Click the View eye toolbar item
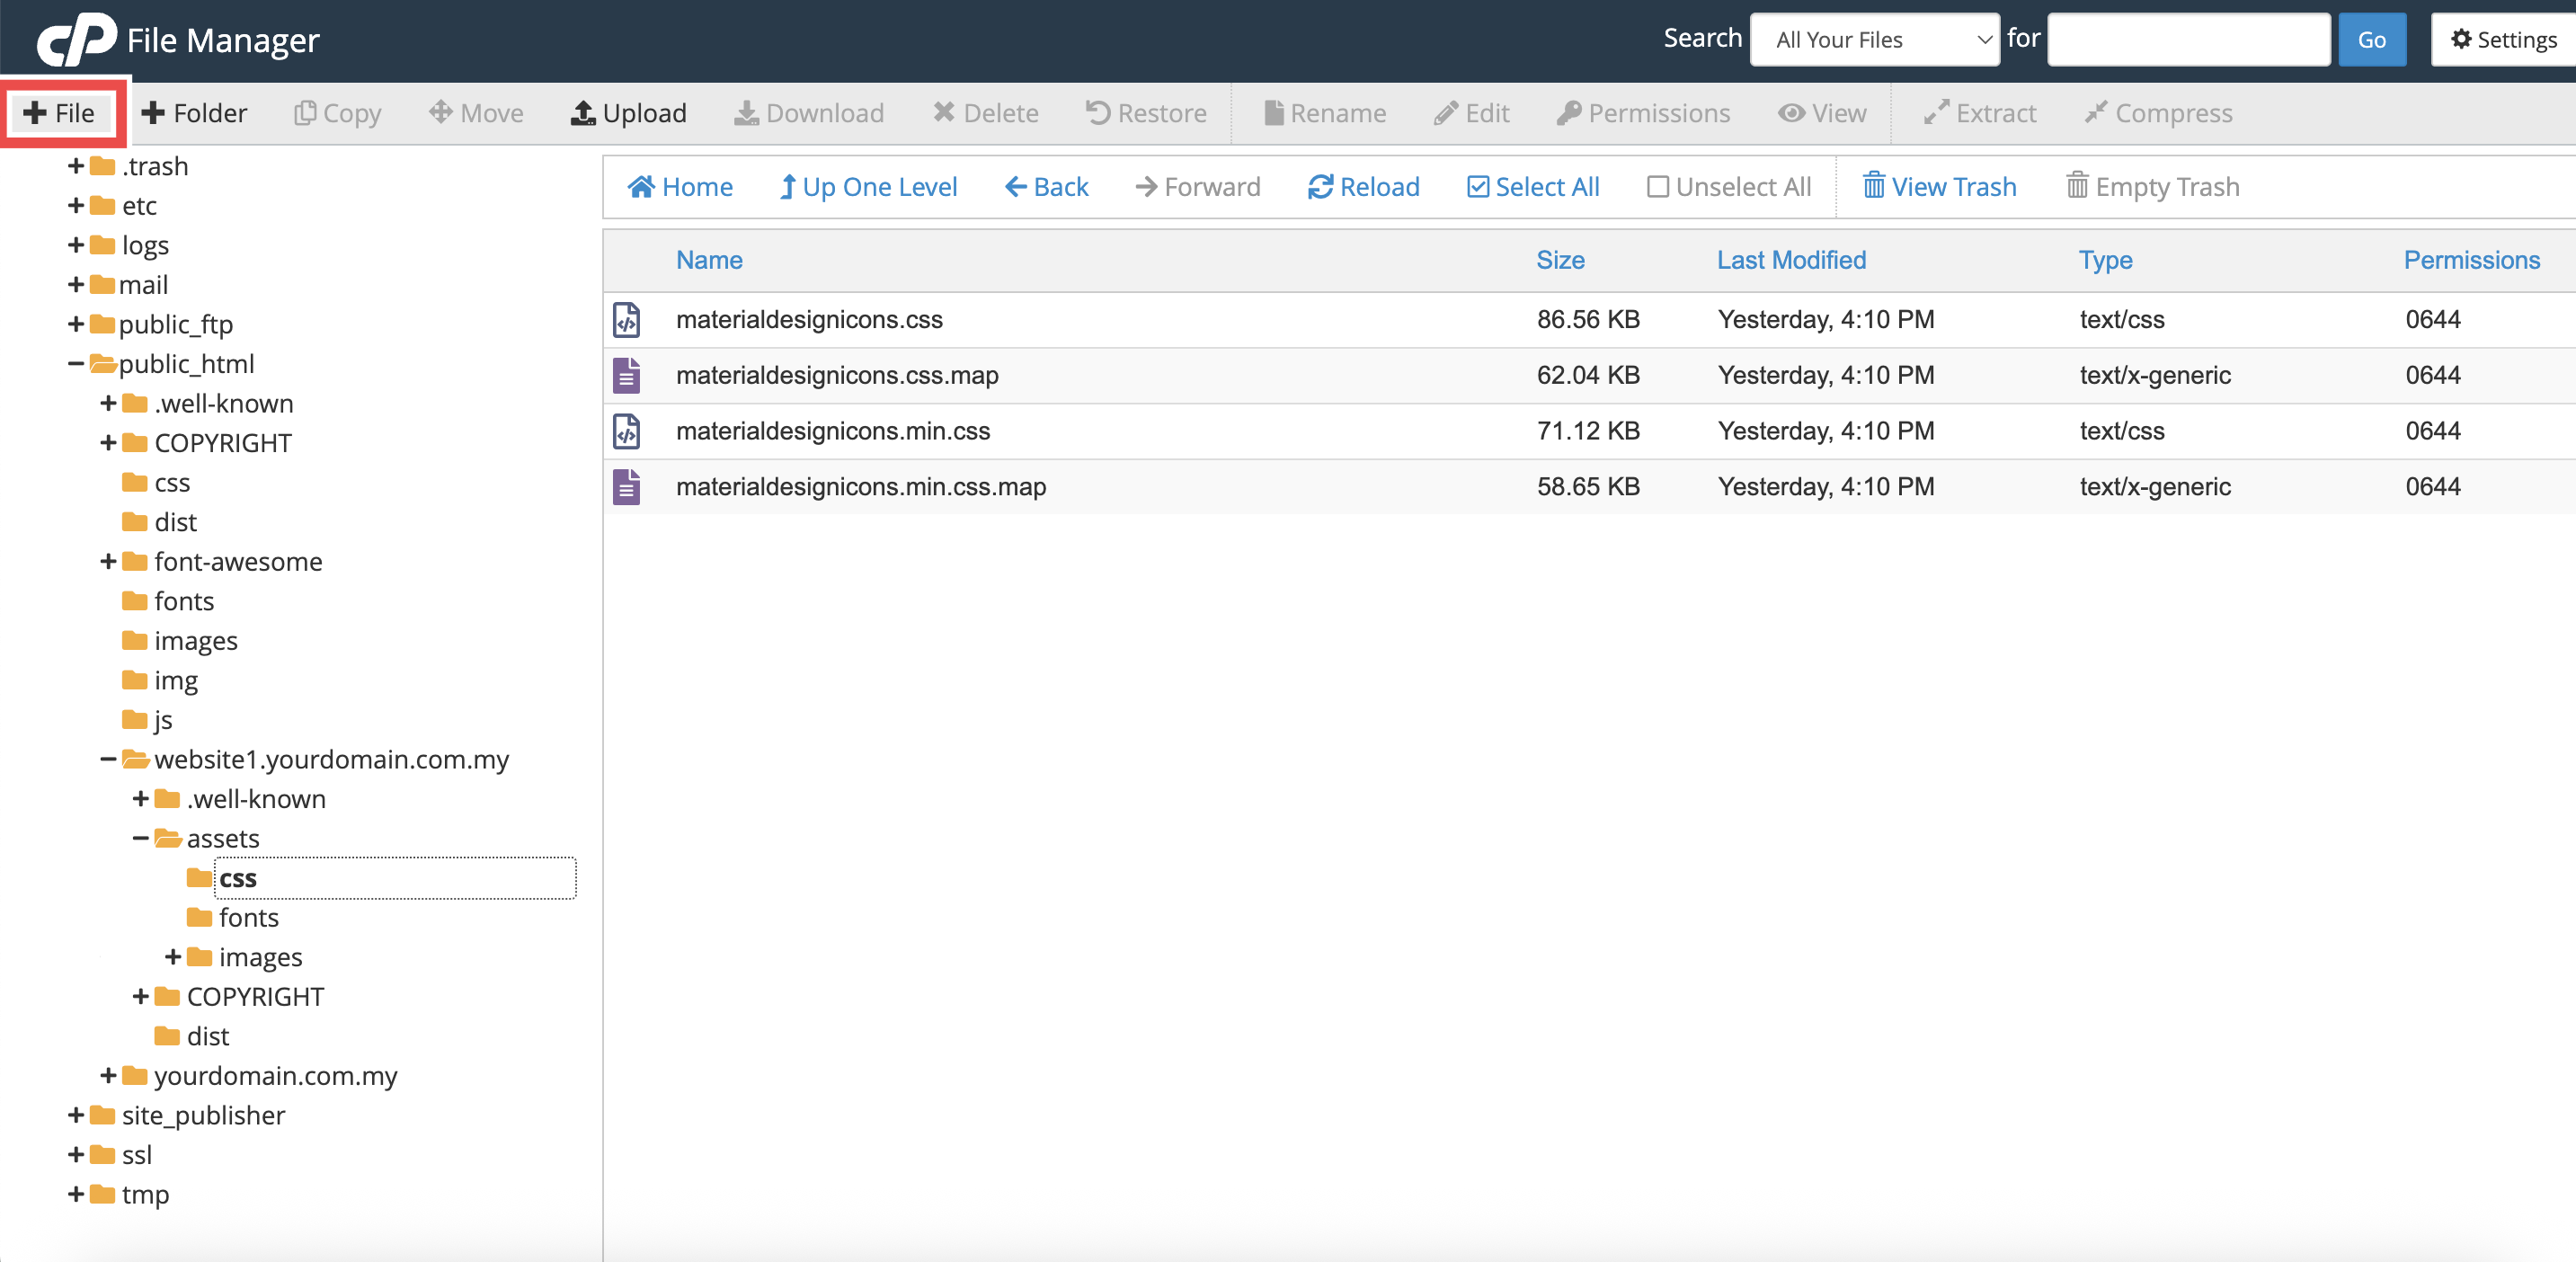 1822,113
